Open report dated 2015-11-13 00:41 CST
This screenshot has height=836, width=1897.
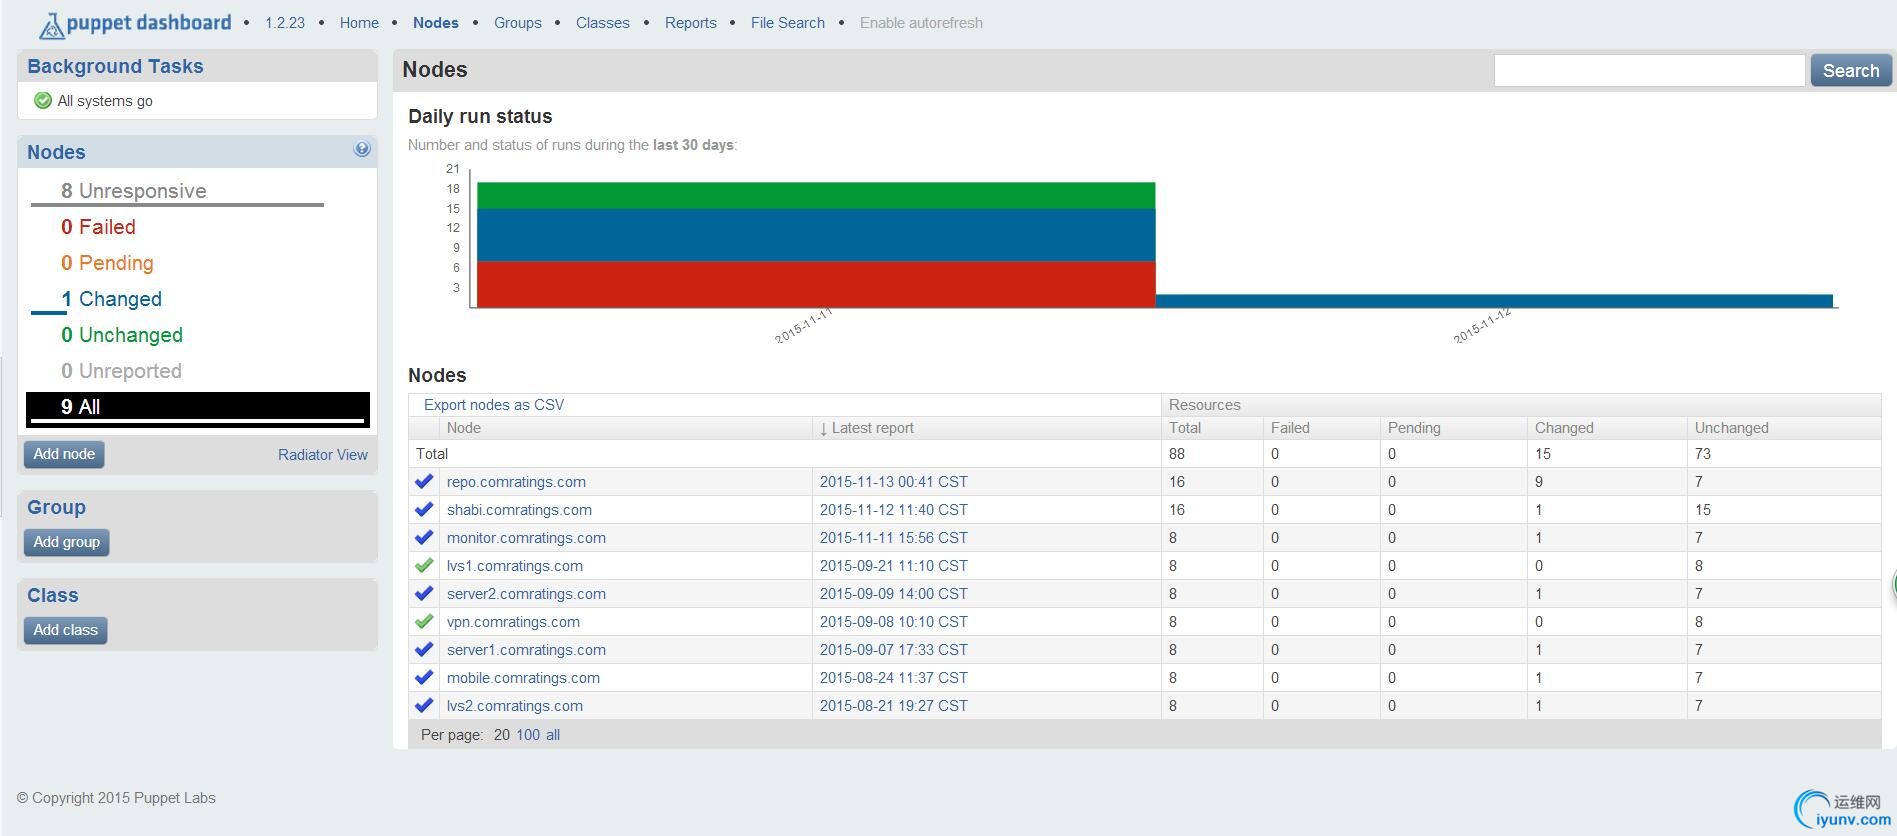tap(894, 482)
